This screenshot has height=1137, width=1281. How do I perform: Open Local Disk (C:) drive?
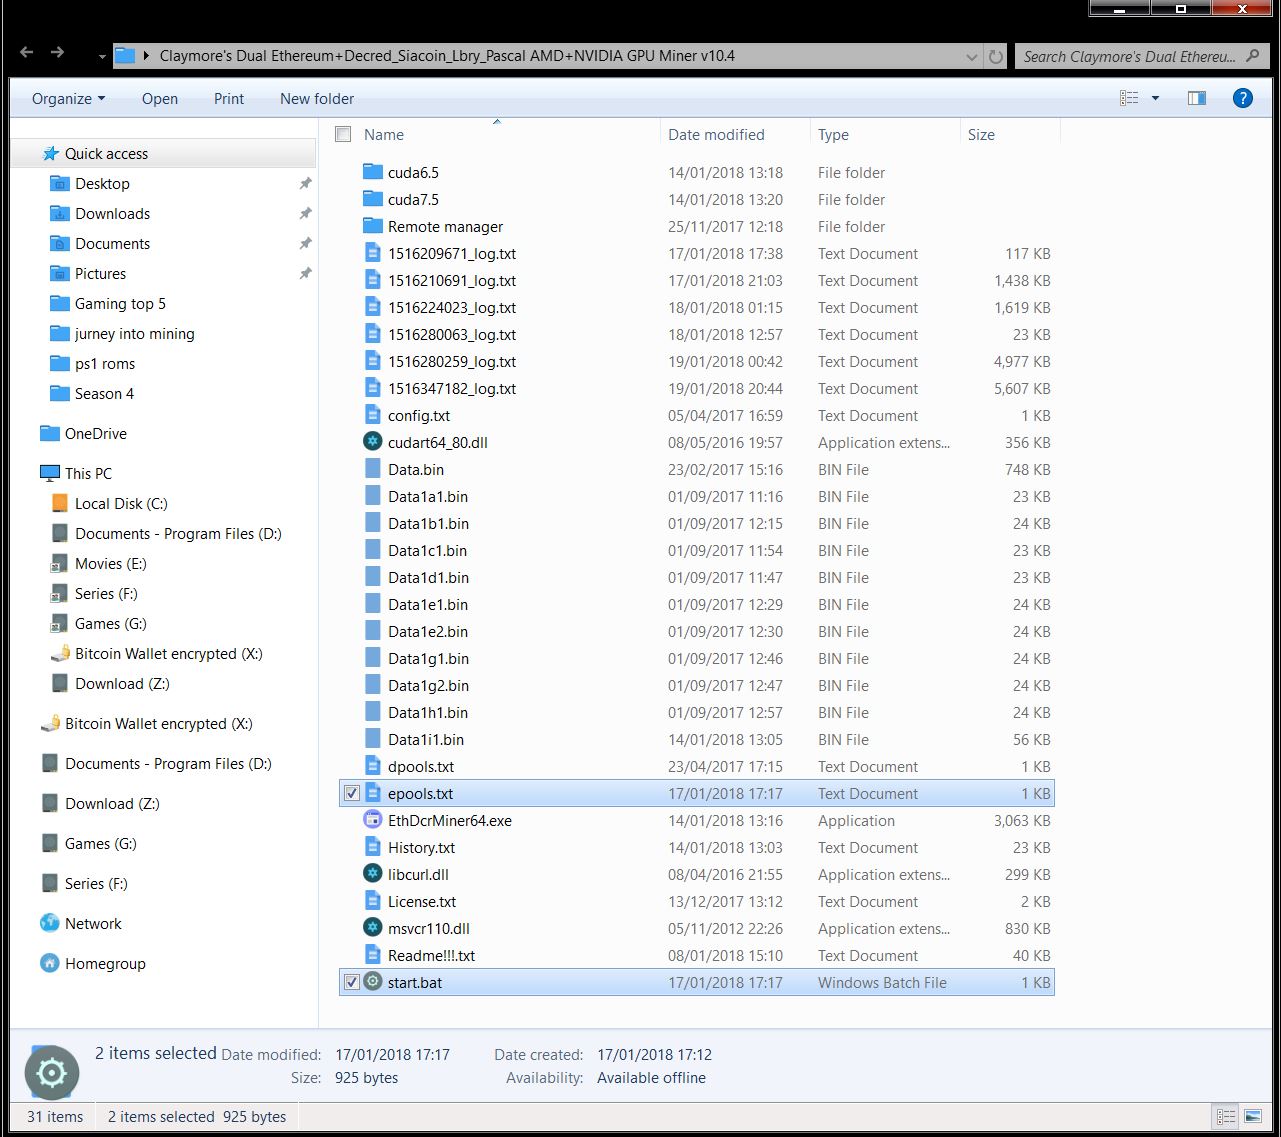tap(121, 503)
